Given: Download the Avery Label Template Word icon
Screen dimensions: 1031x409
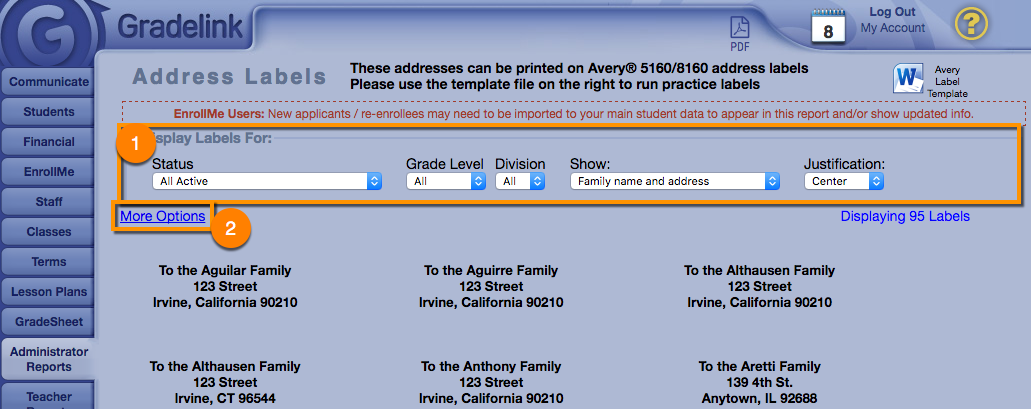Looking at the screenshot, I should [x=909, y=77].
